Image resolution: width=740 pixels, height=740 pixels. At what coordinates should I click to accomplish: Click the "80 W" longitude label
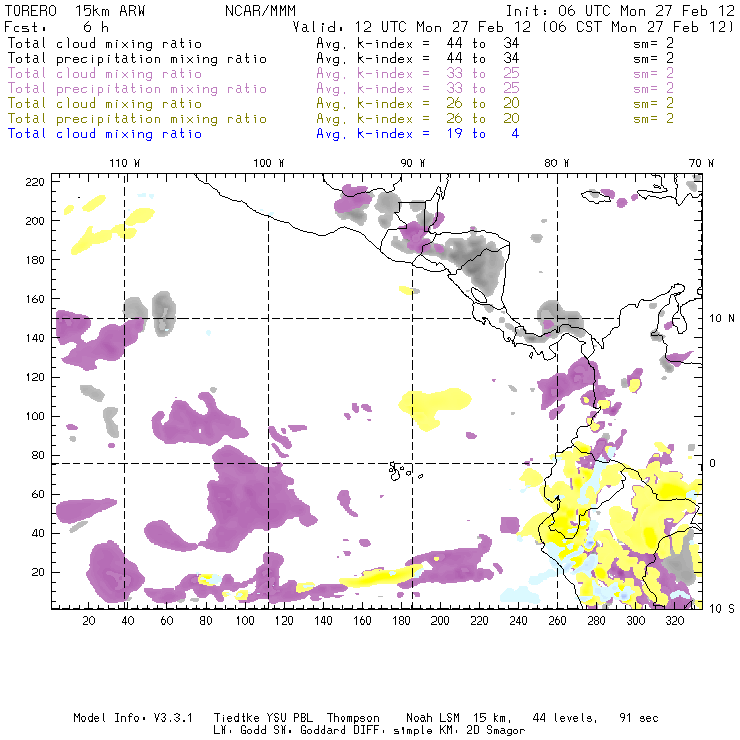[556, 163]
